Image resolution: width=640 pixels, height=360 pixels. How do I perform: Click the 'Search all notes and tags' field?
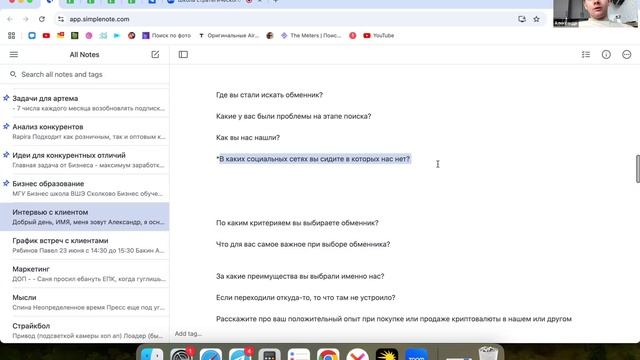click(84, 74)
